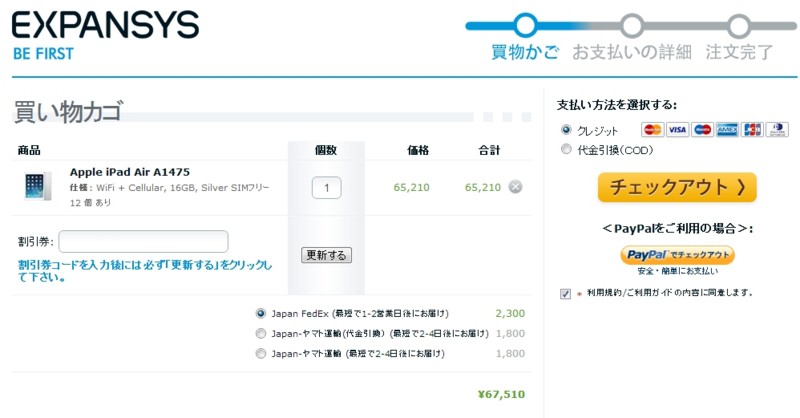The image size is (800, 418).
Task: Remove iPad Air from cart with X icon
Action: point(515,187)
